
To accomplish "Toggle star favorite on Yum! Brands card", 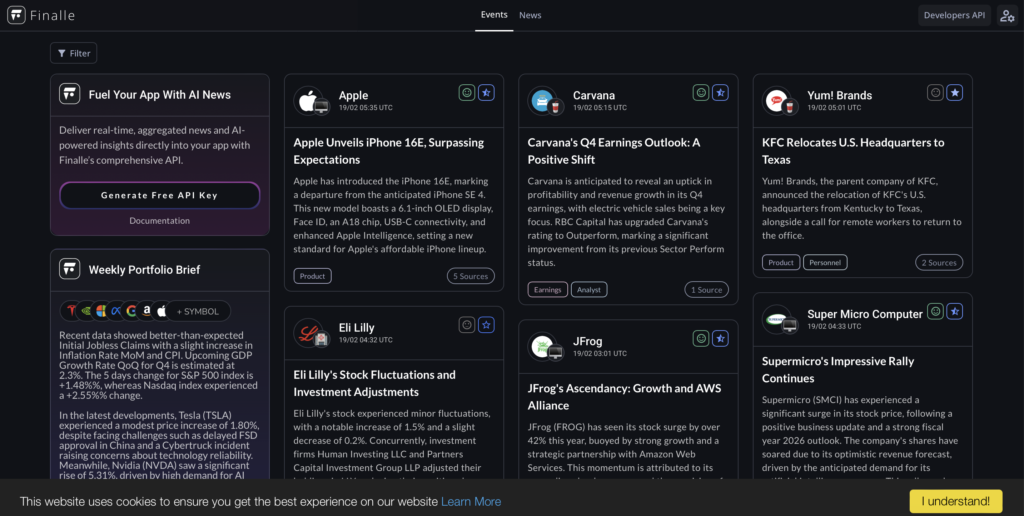I will (x=955, y=93).
